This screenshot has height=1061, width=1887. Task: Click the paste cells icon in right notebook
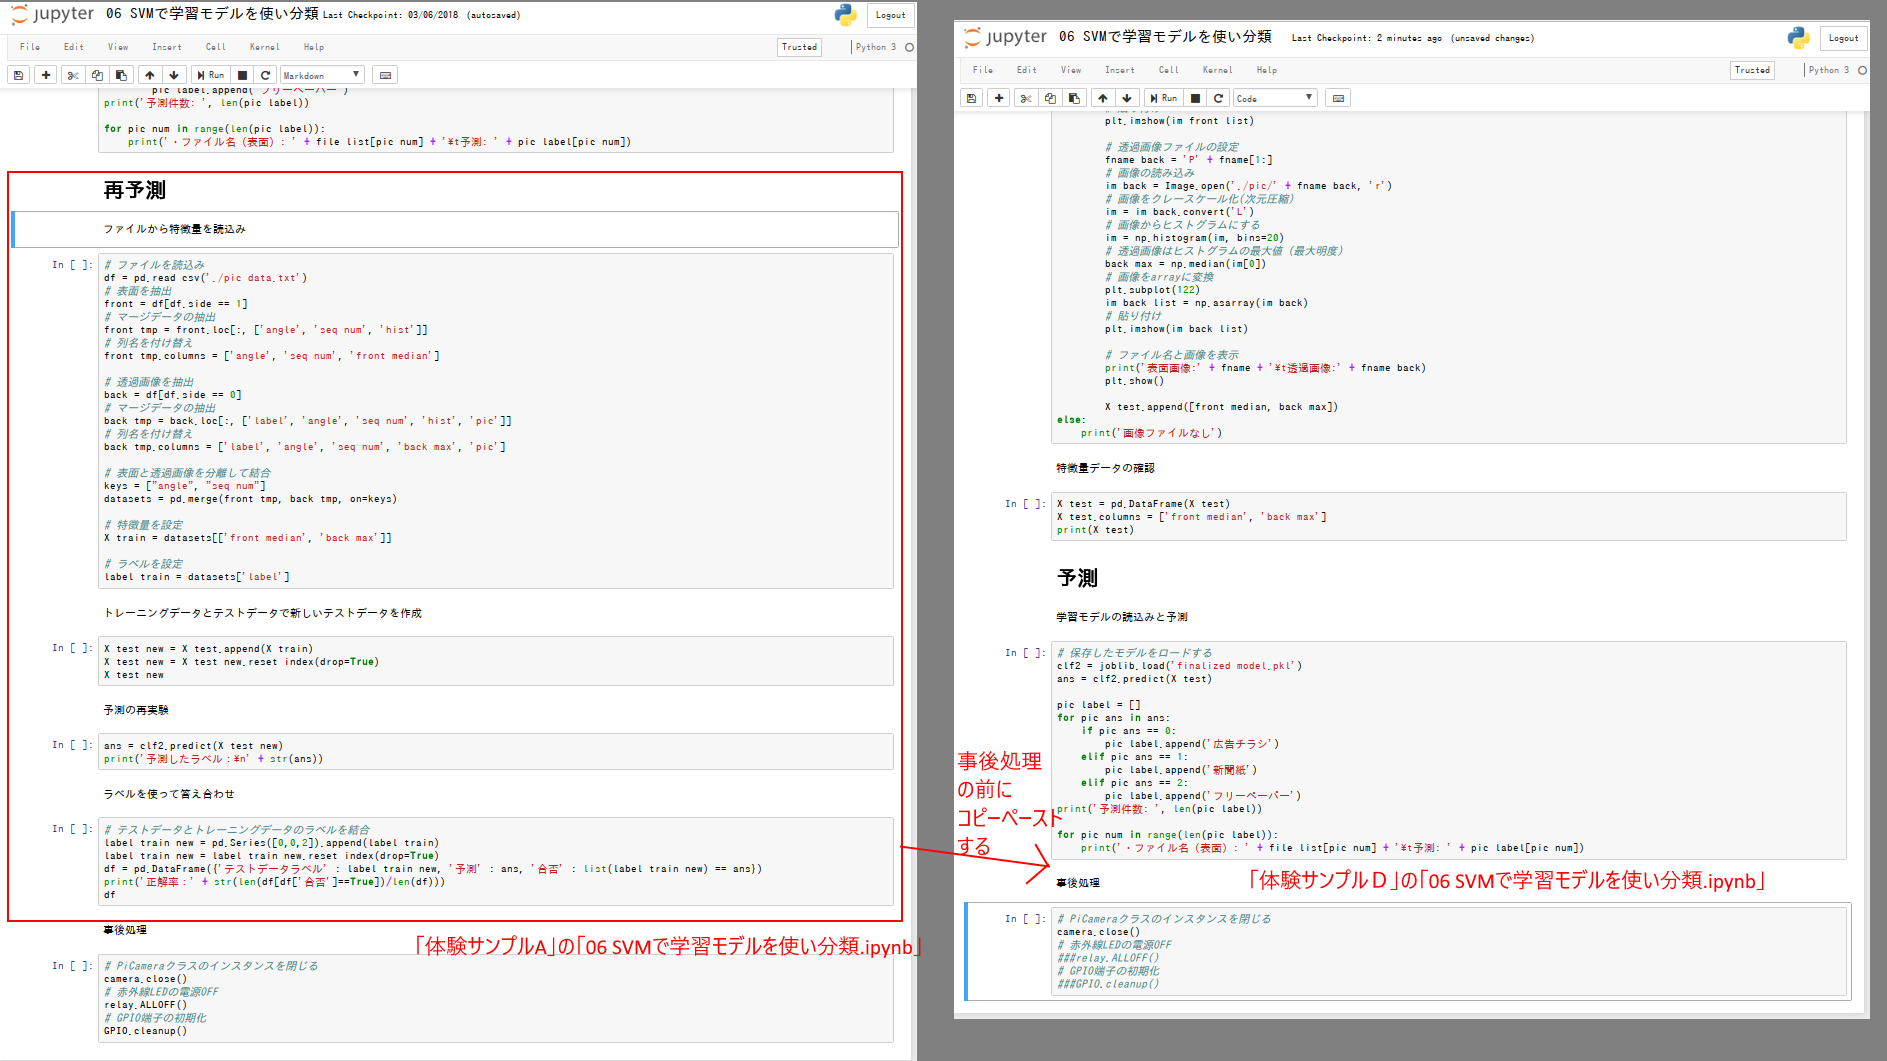tap(1074, 98)
